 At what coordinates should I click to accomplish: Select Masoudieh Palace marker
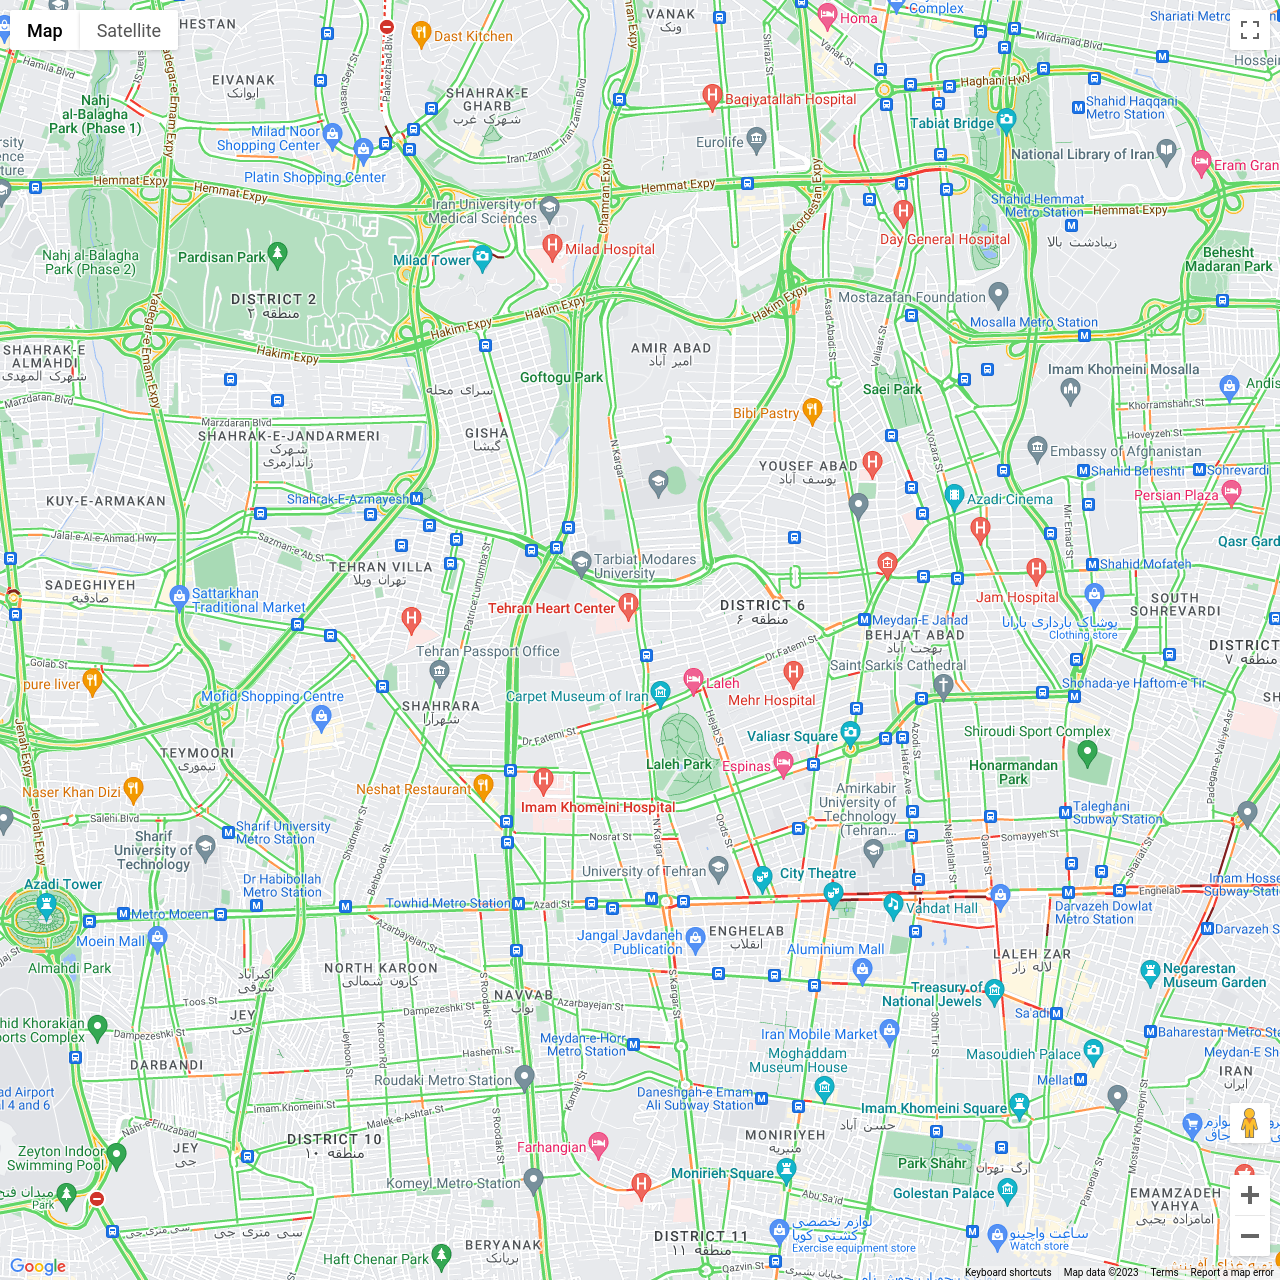(1093, 1050)
